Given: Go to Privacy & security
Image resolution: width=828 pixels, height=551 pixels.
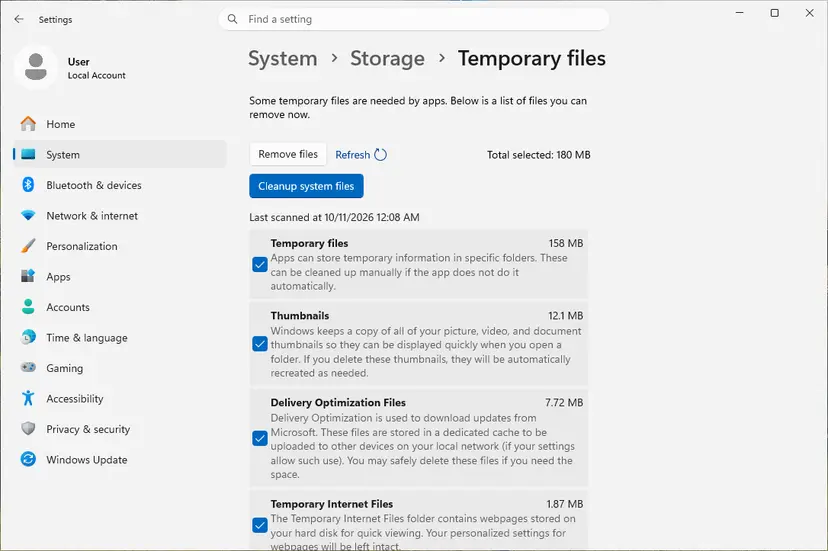Looking at the screenshot, I should 120,429.
